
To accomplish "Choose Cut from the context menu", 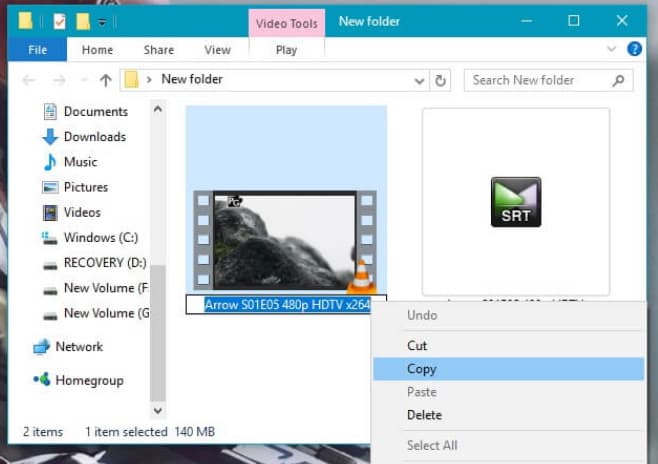I will click(417, 345).
